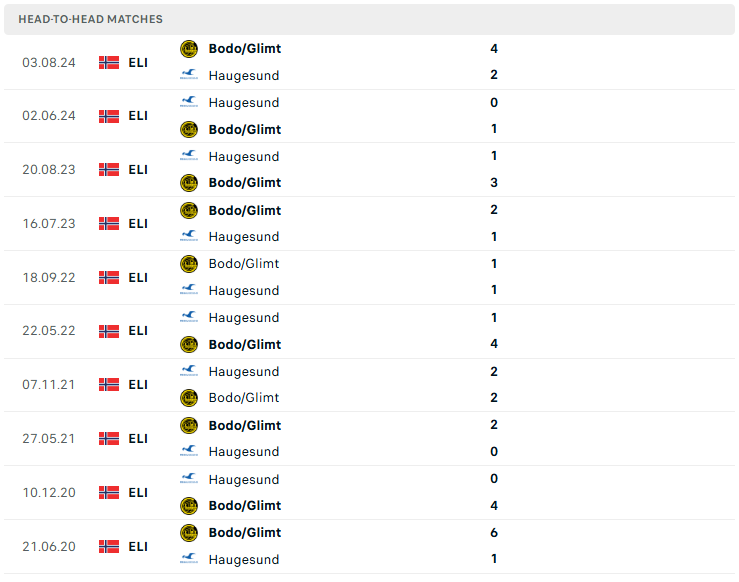Click the Head-to-Head Matches header
The width and height of the screenshot is (739, 582).
tap(90, 19)
